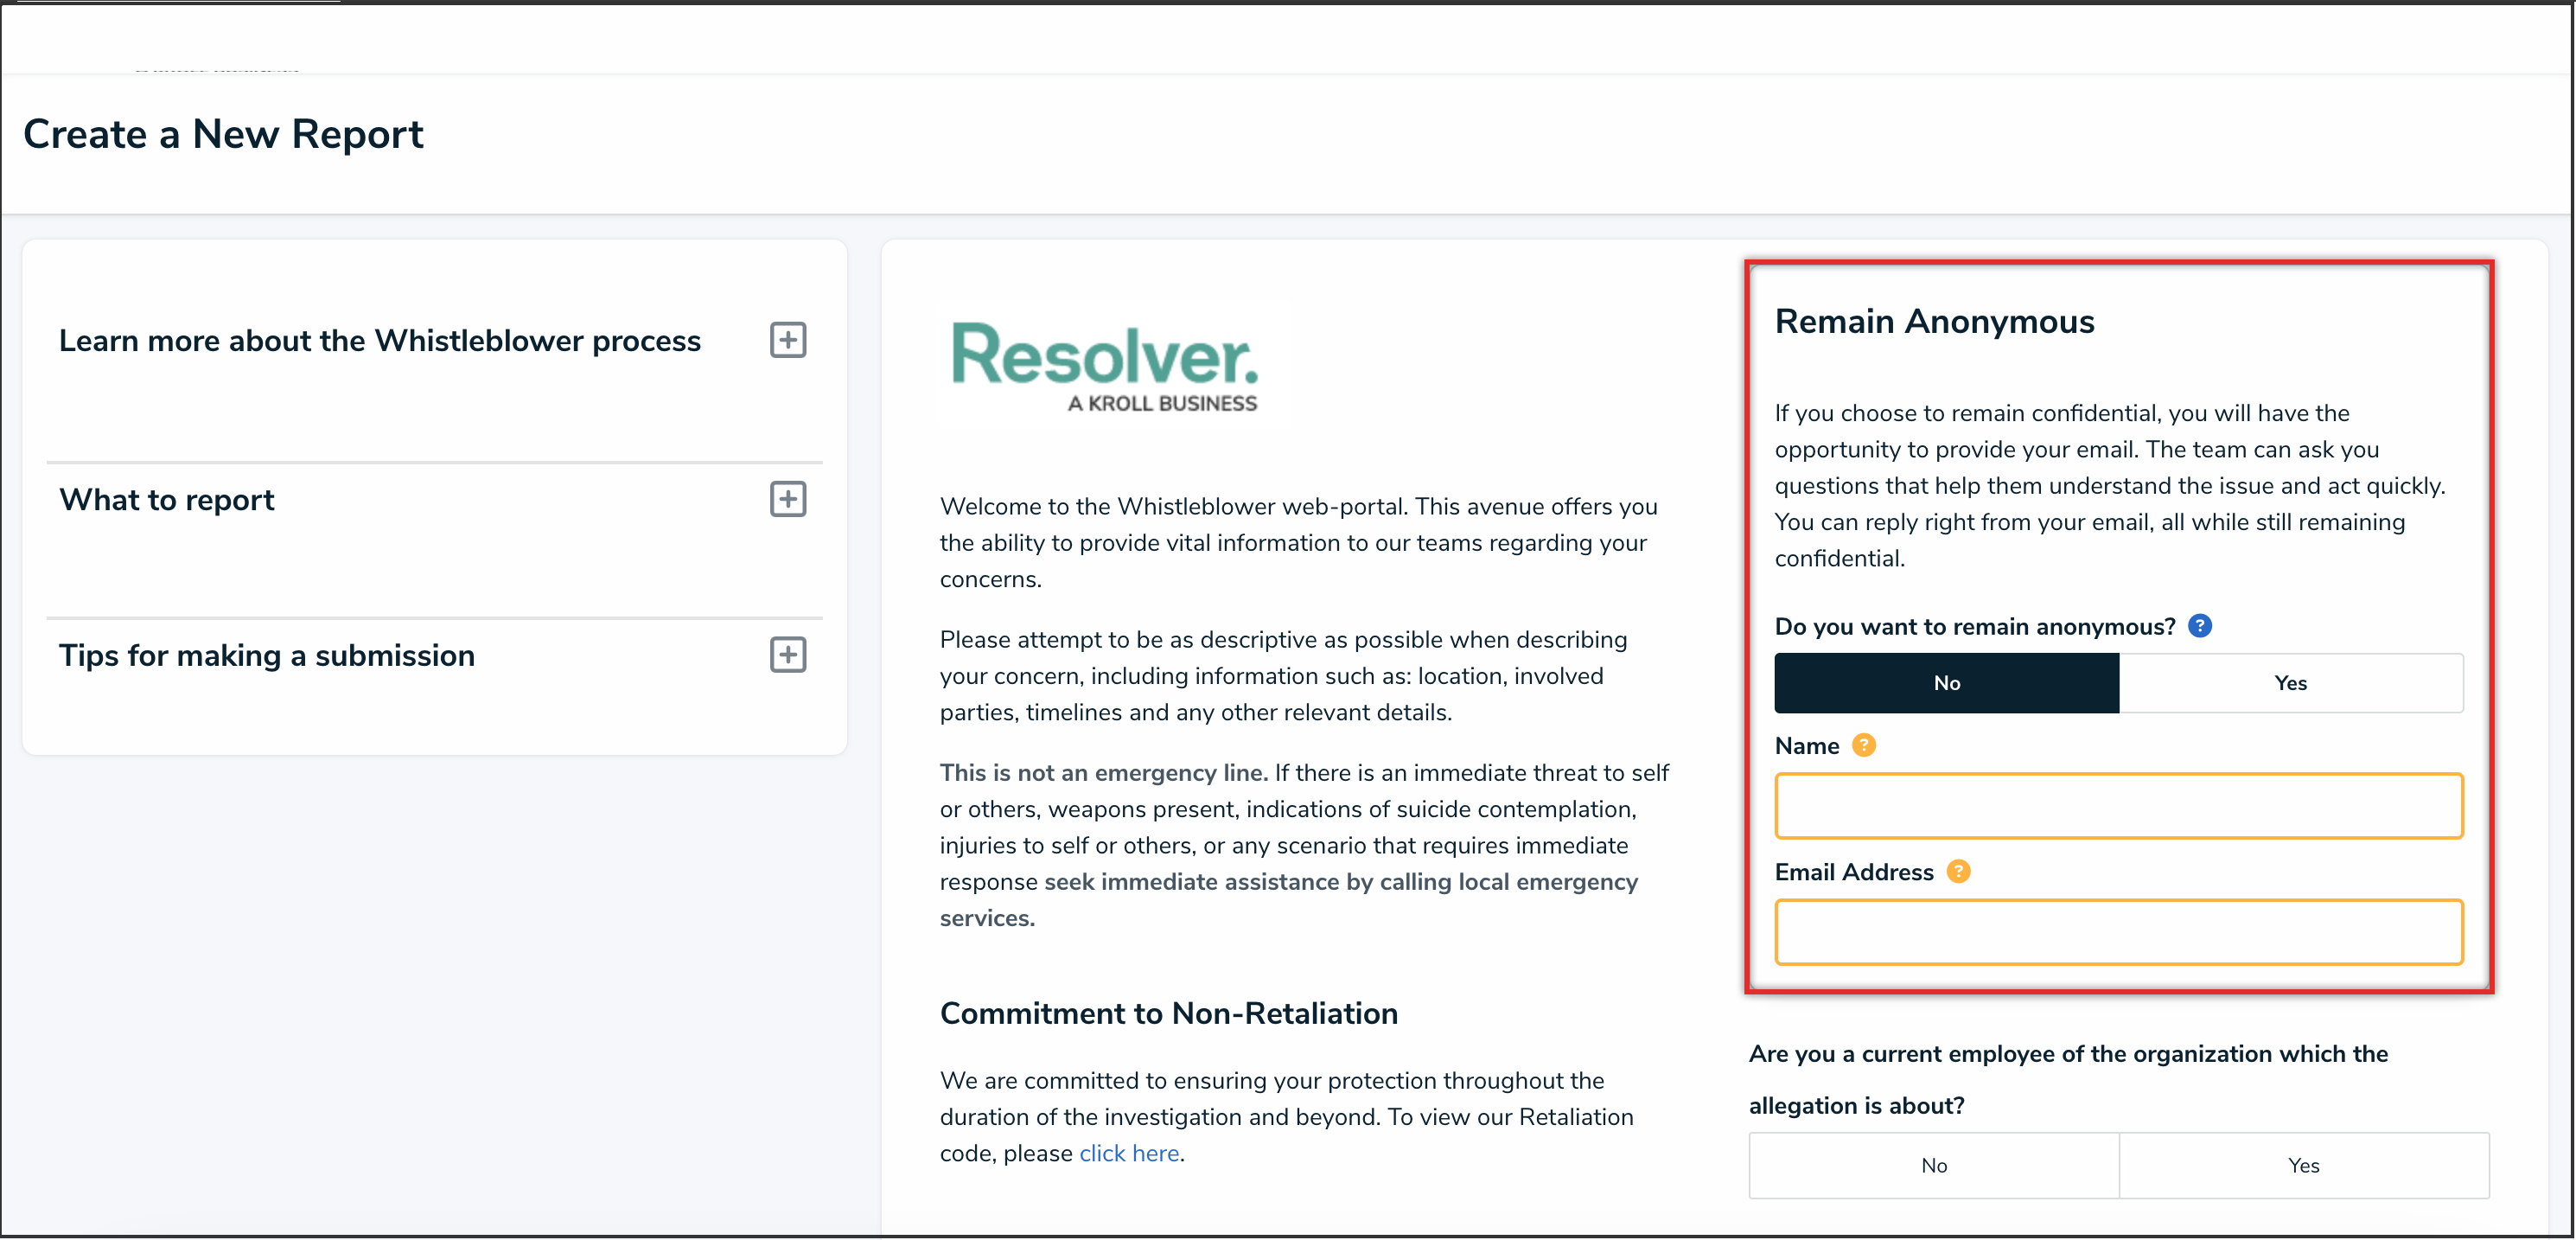This screenshot has height=1240, width=2576.
Task: Click the orange help icon next to Email Address
Action: (1958, 871)
